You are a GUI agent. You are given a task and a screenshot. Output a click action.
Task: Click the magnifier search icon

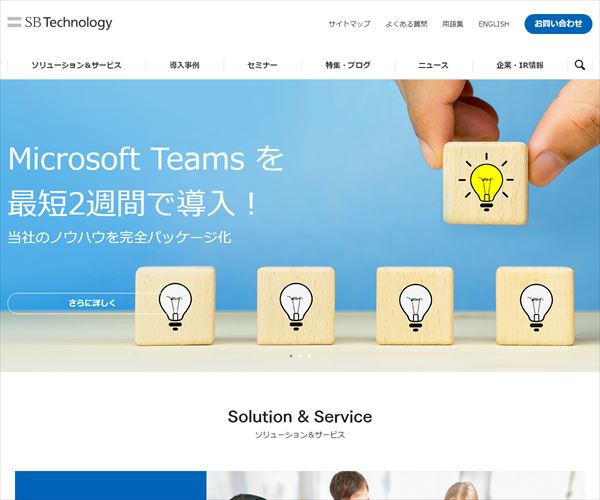(580, 65)
